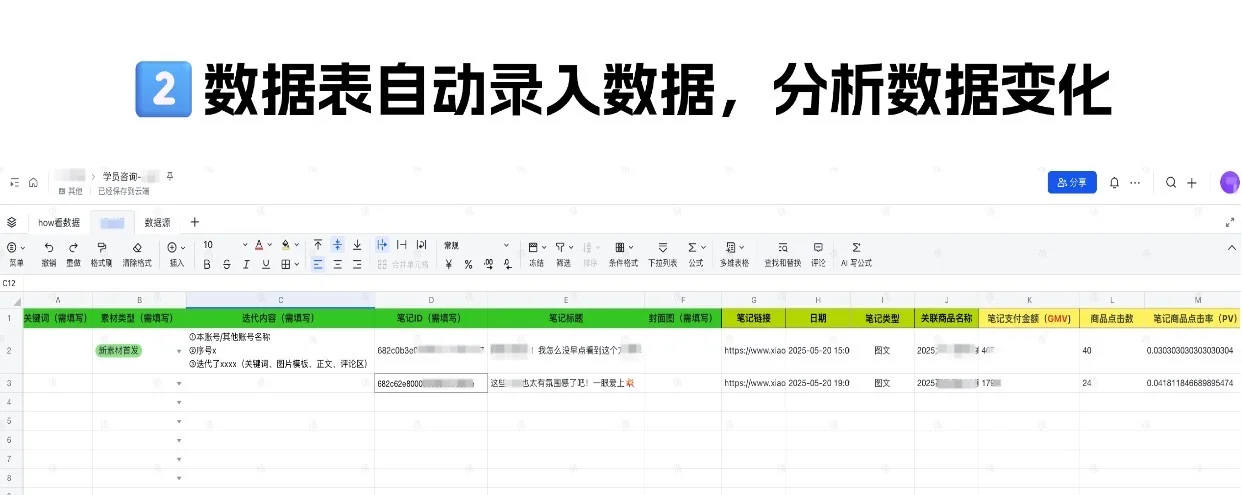The image size is (1242, 495).
Task: Click the auto wrap text icon
Action: [421, 245]
